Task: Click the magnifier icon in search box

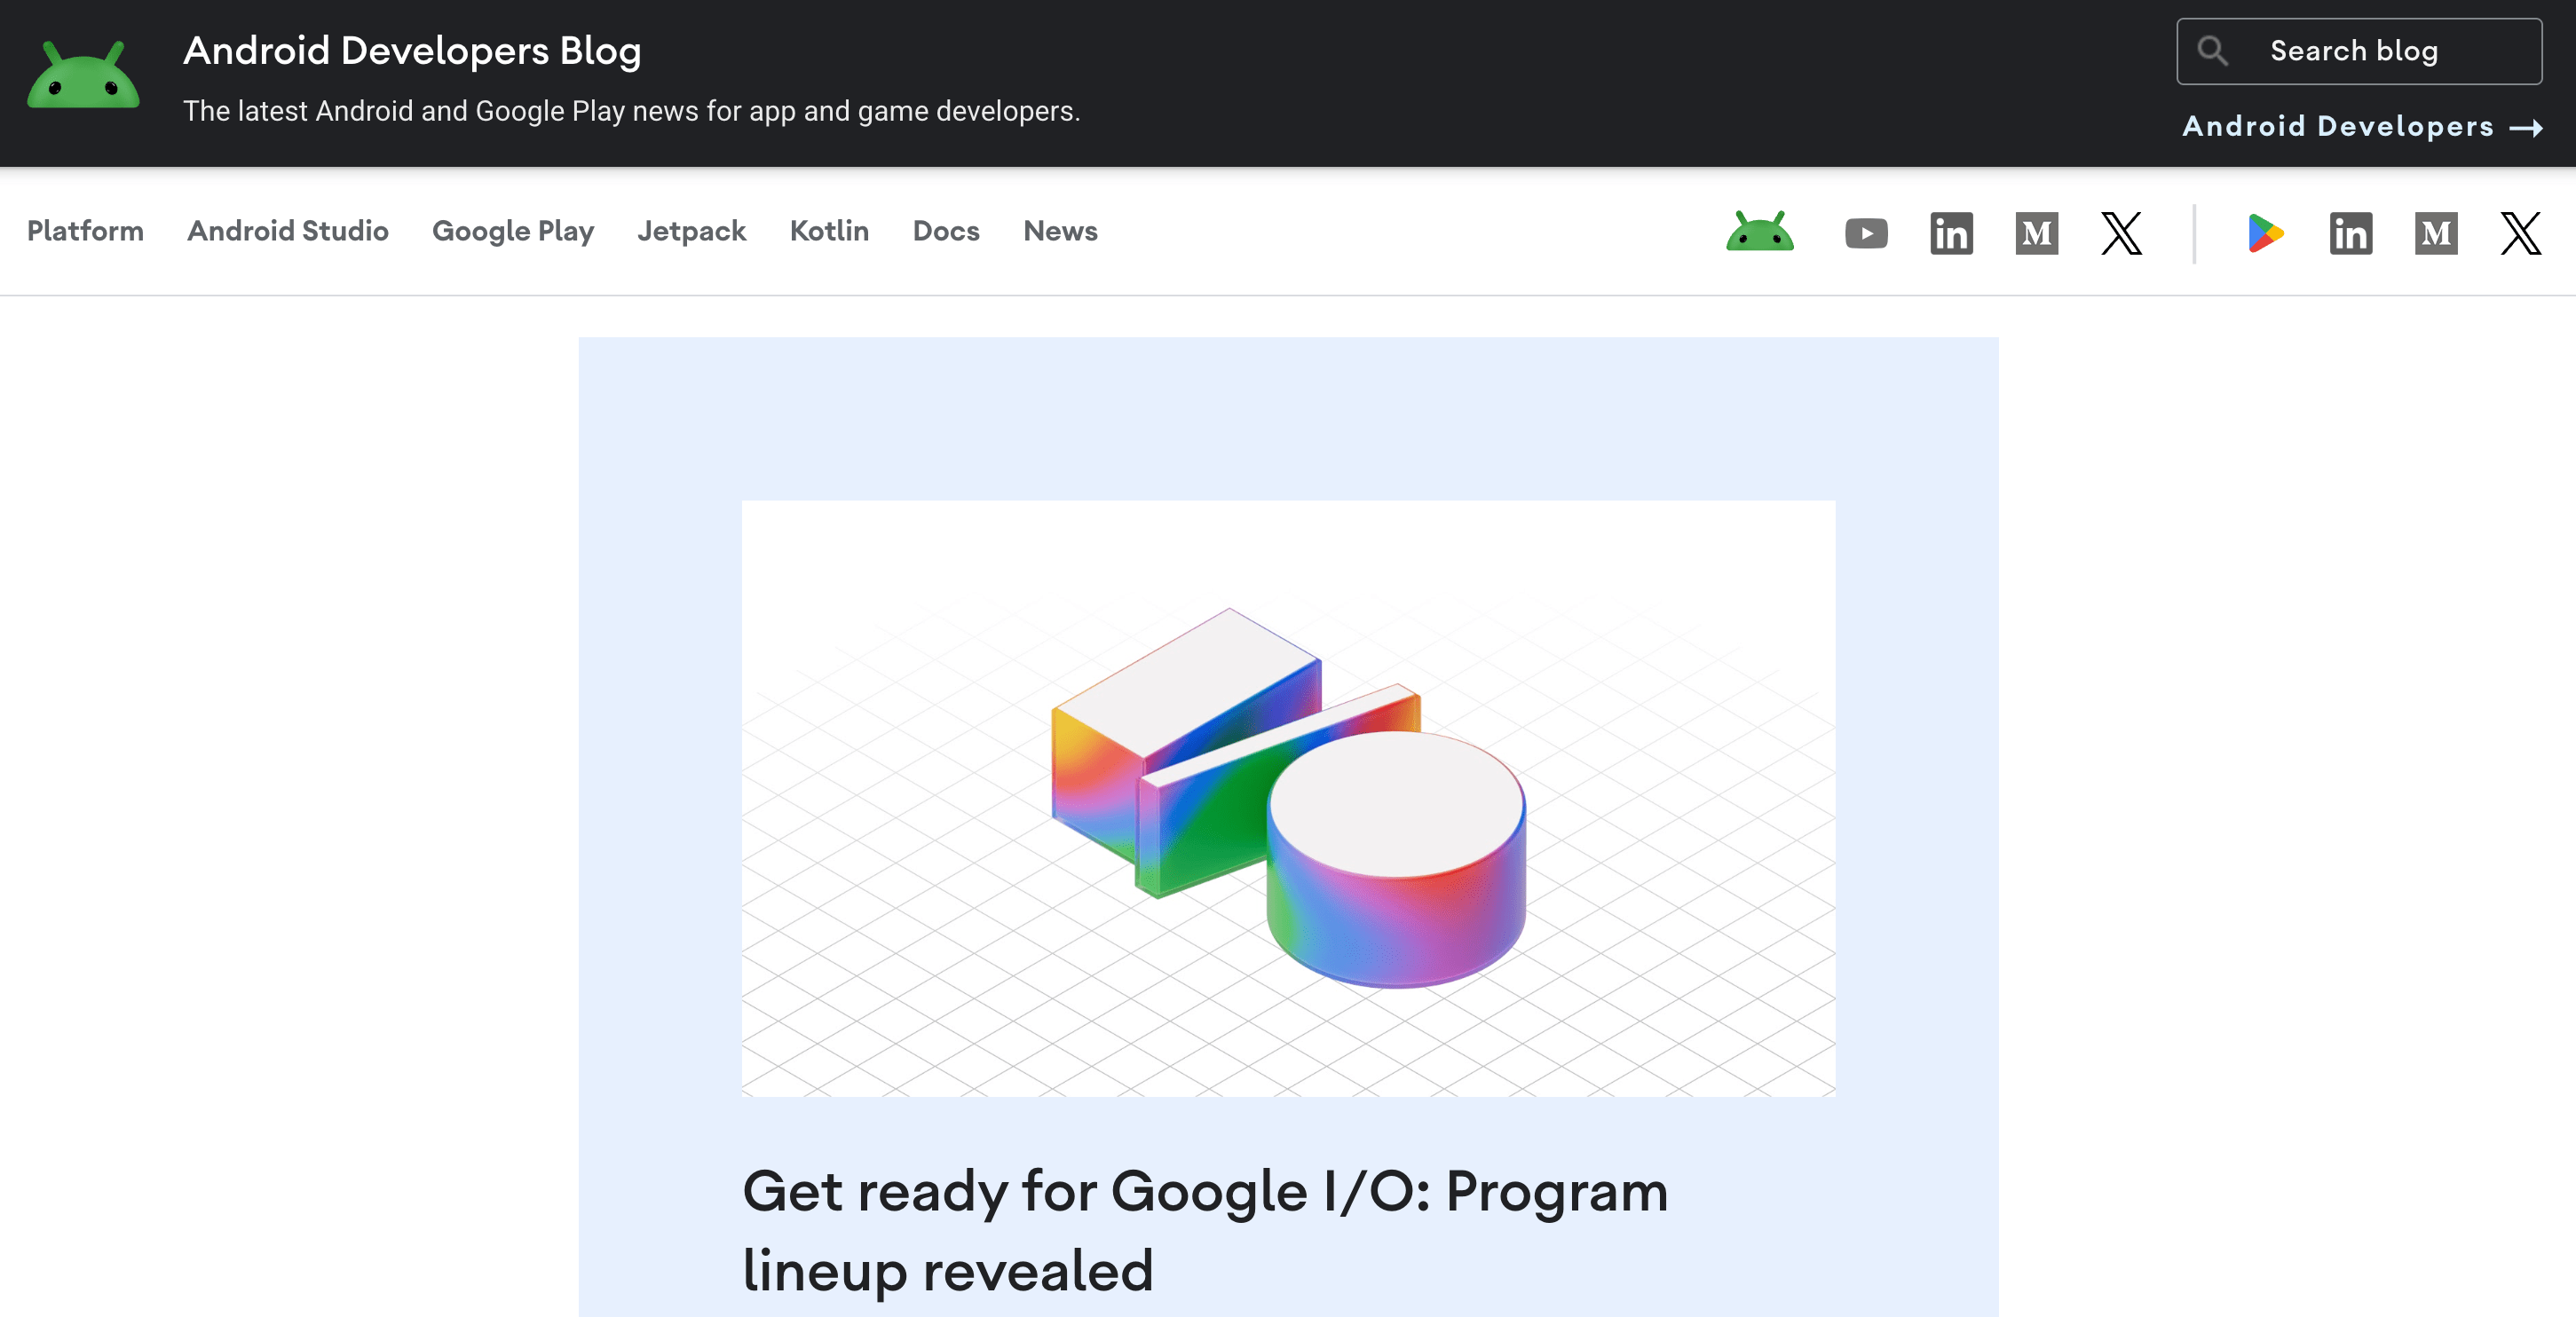Action: tap(2212, 51)
